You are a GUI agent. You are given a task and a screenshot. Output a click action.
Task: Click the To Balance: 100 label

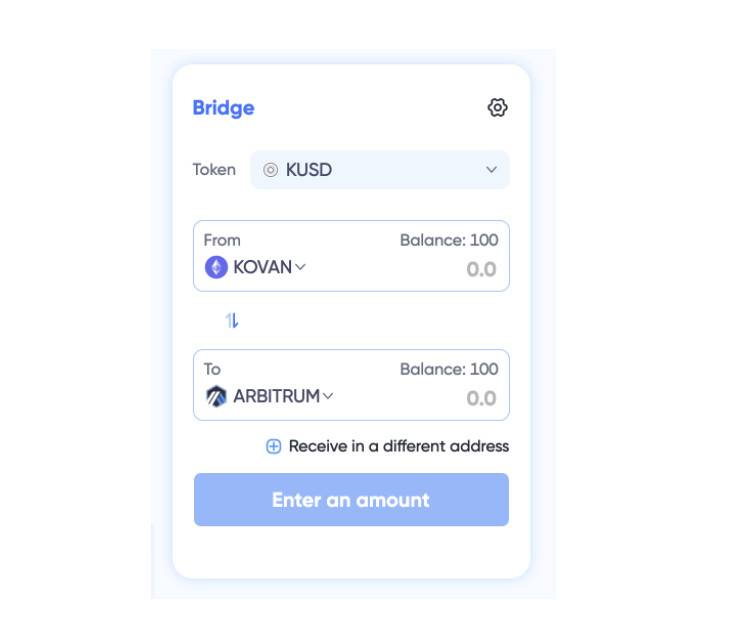[448, 369]
